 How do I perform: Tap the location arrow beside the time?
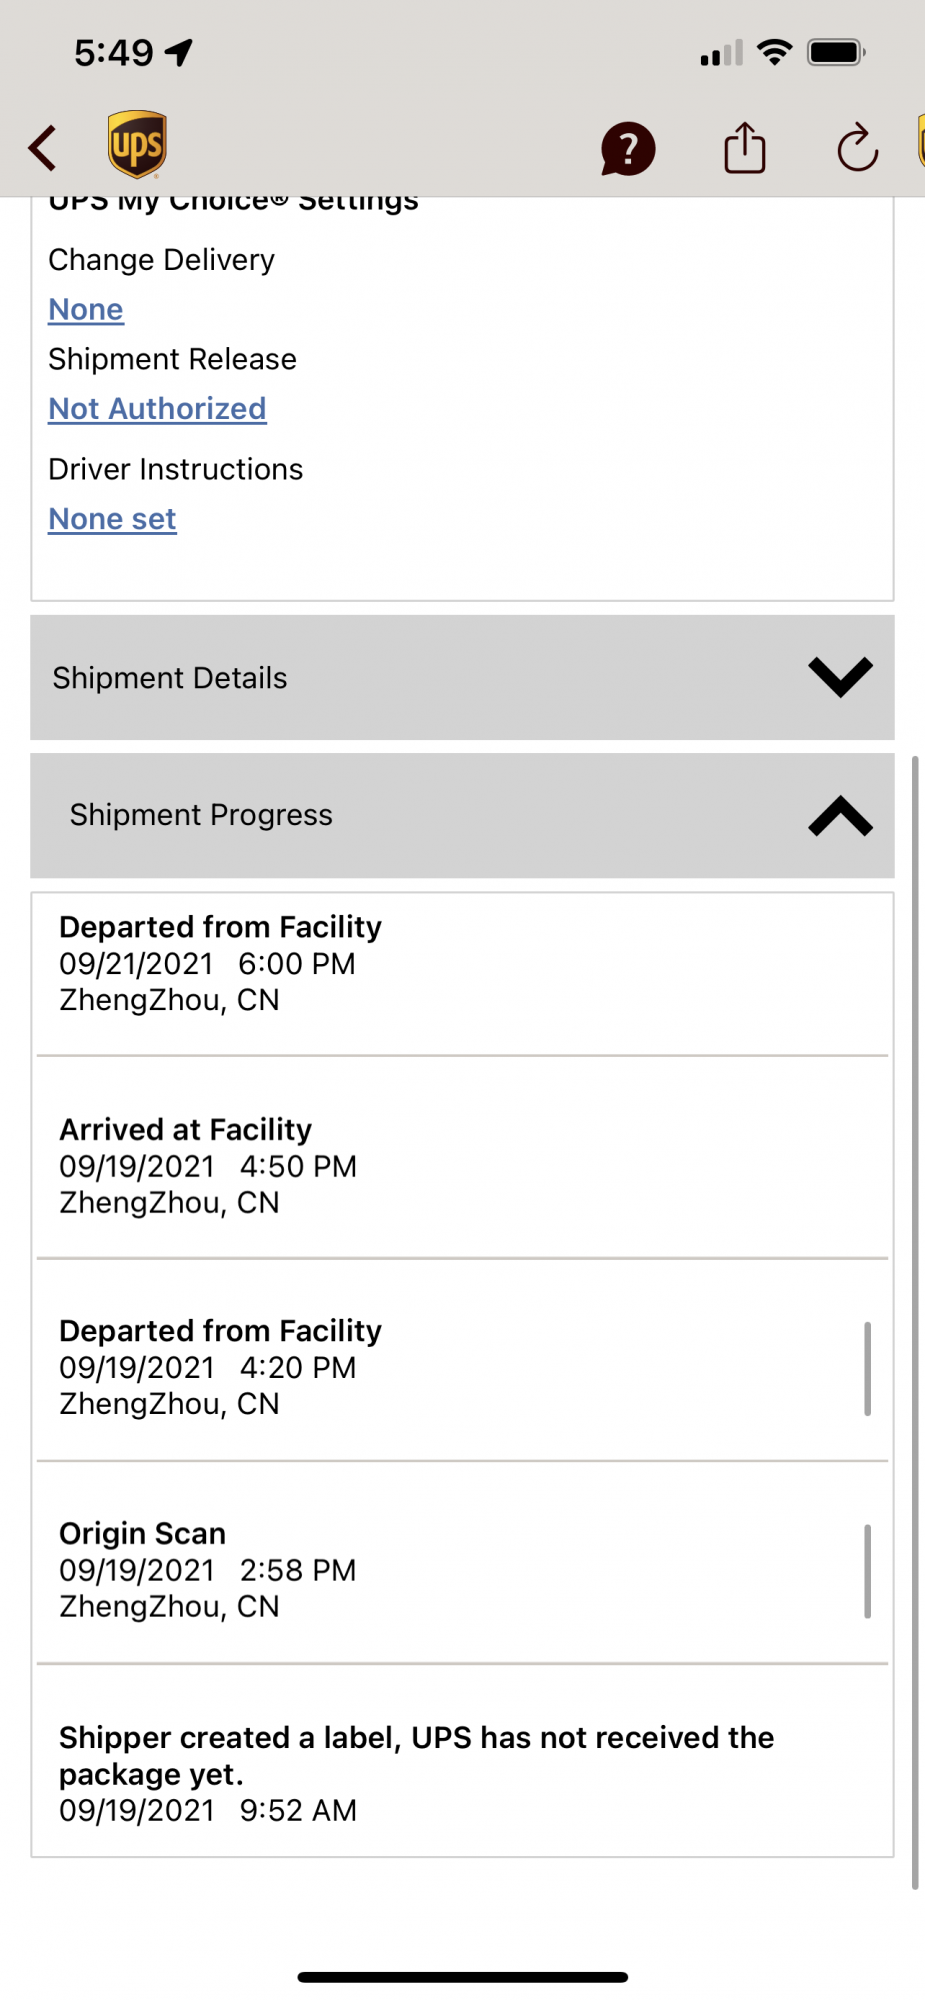[180, 52]
